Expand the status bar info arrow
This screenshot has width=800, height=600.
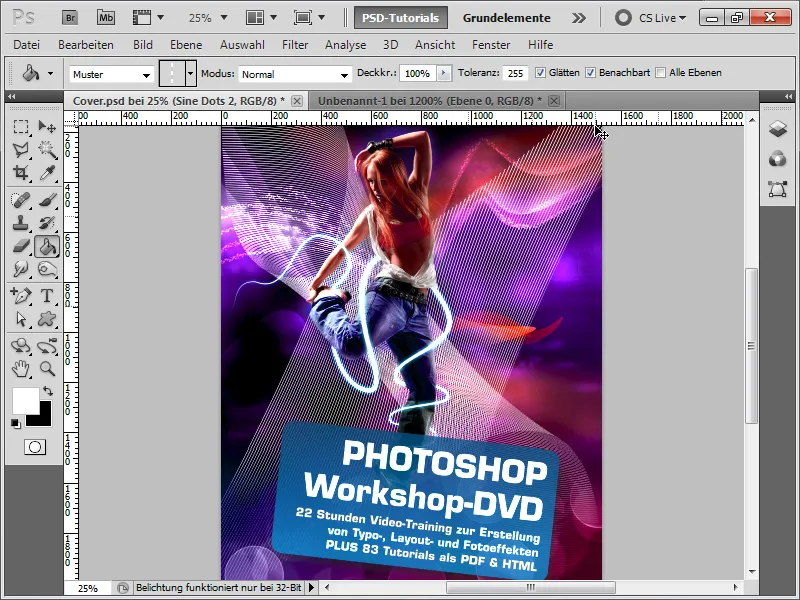311,588
